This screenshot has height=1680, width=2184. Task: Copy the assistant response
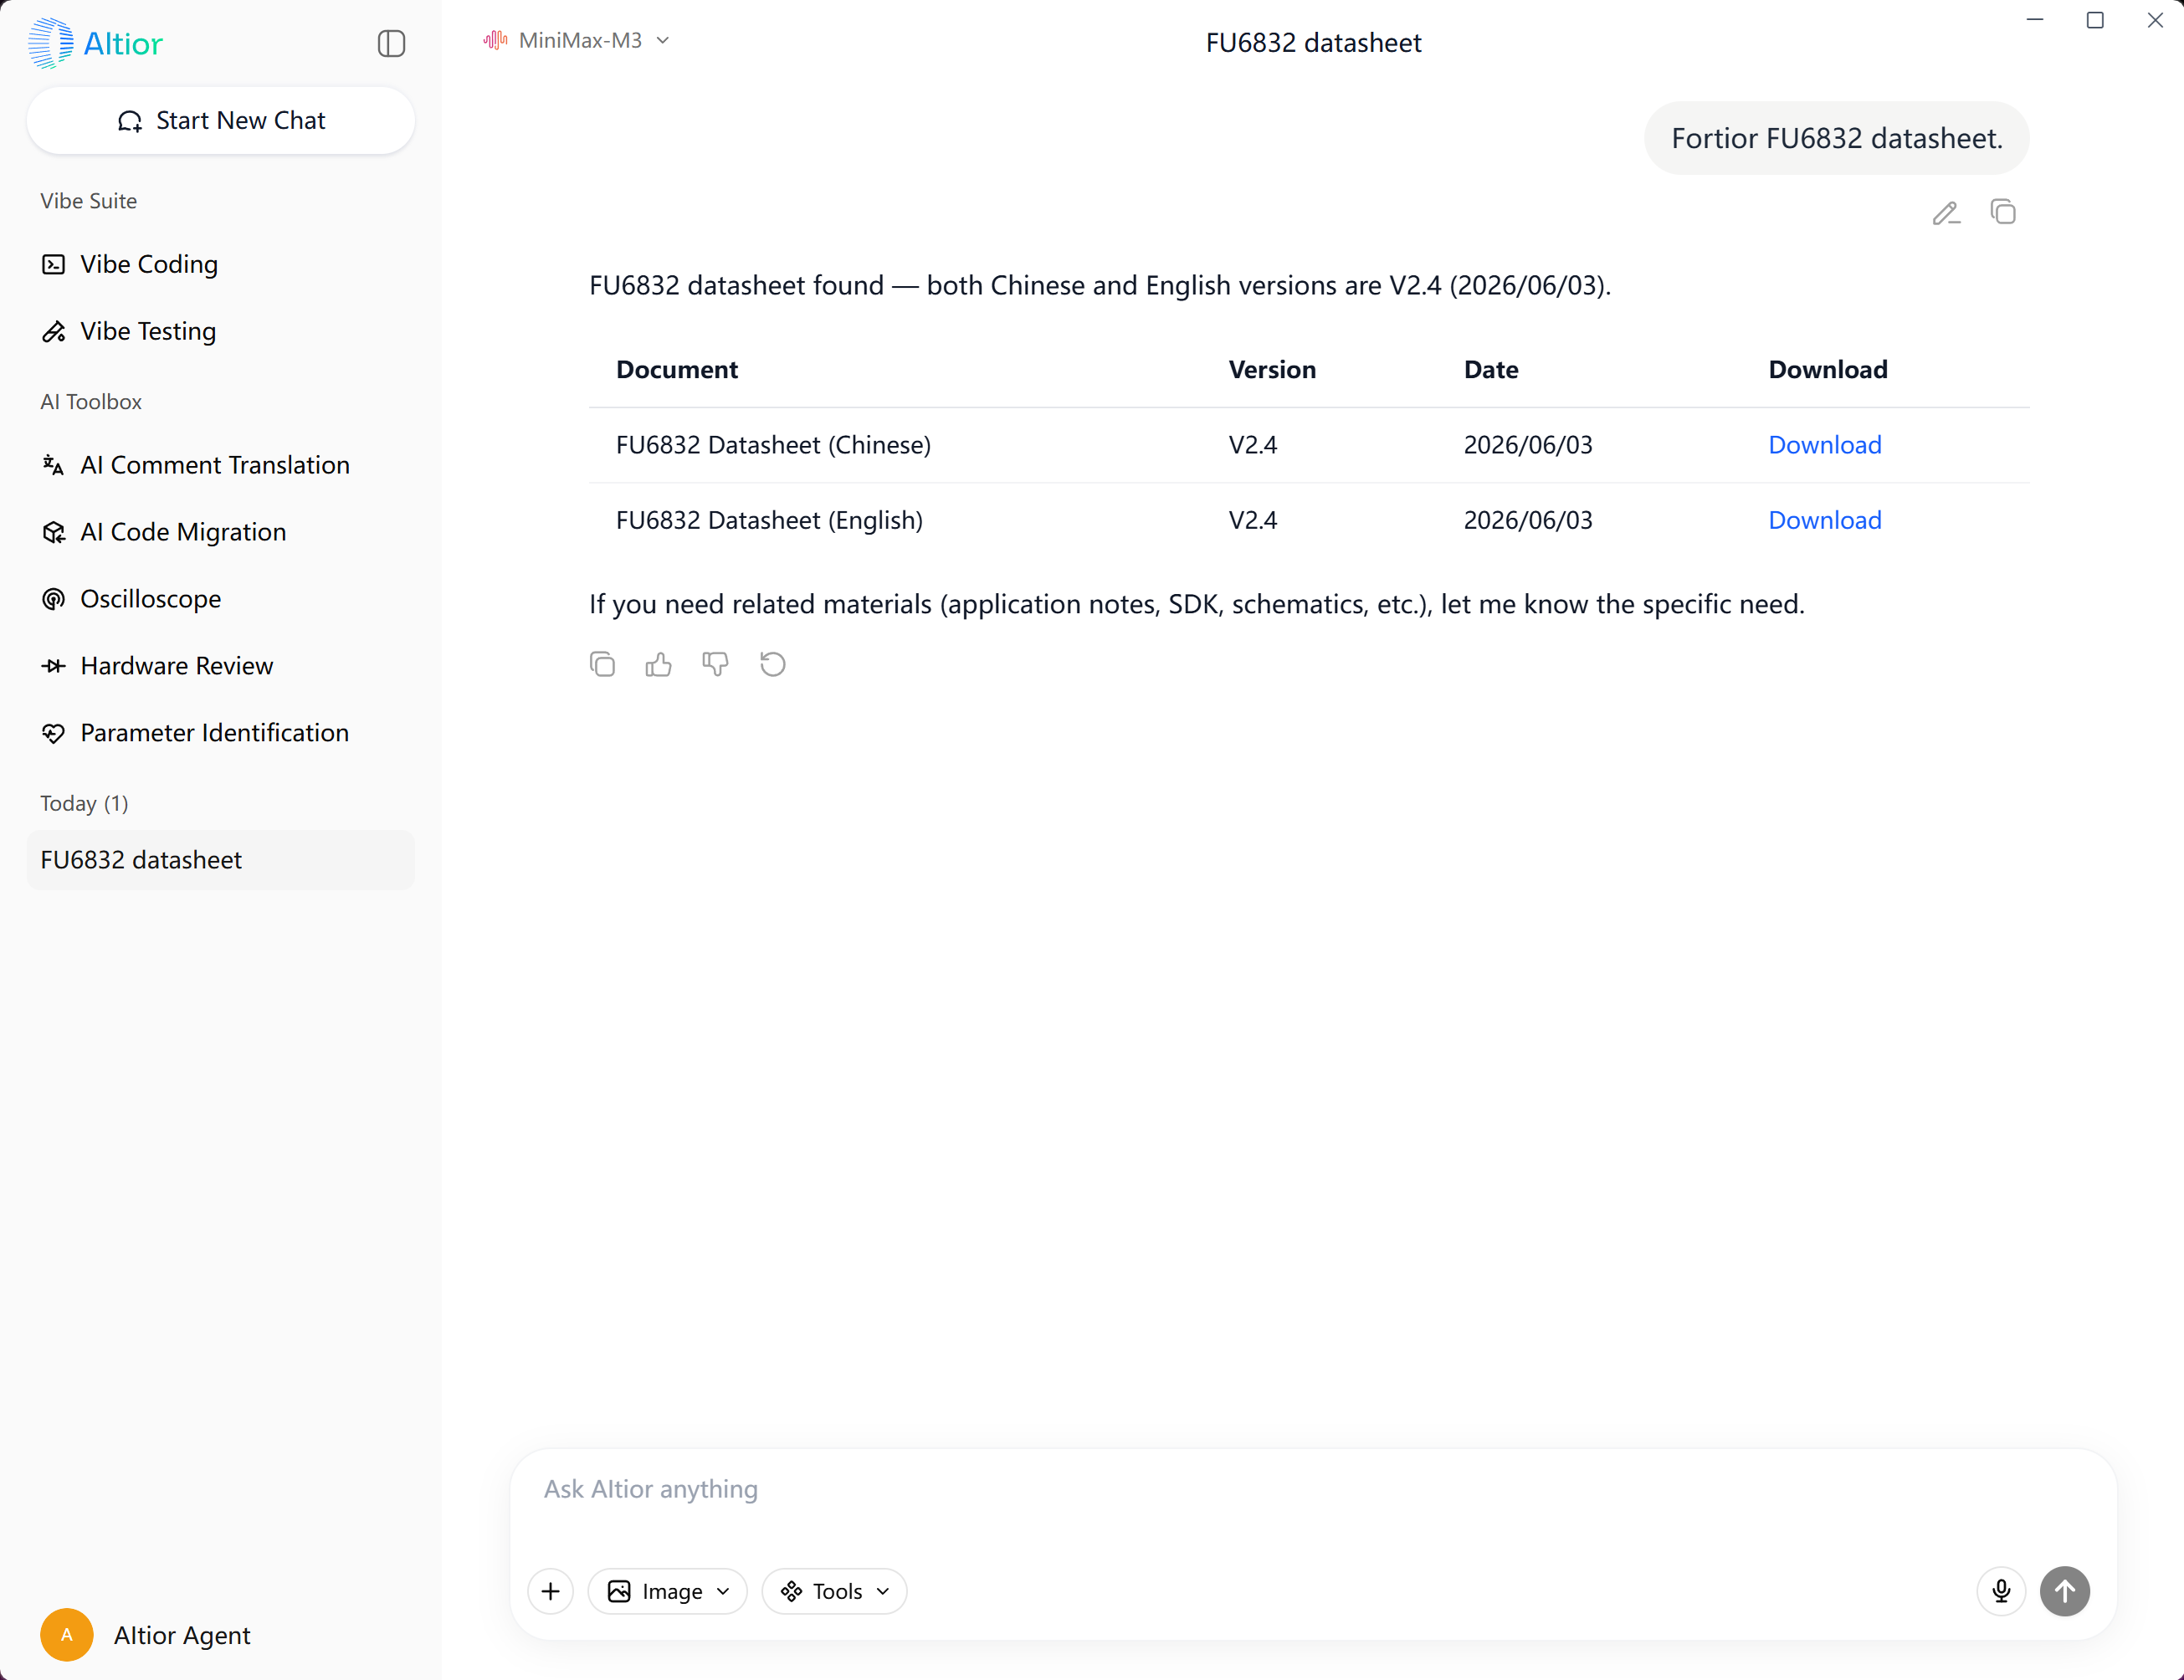point(602,664)
